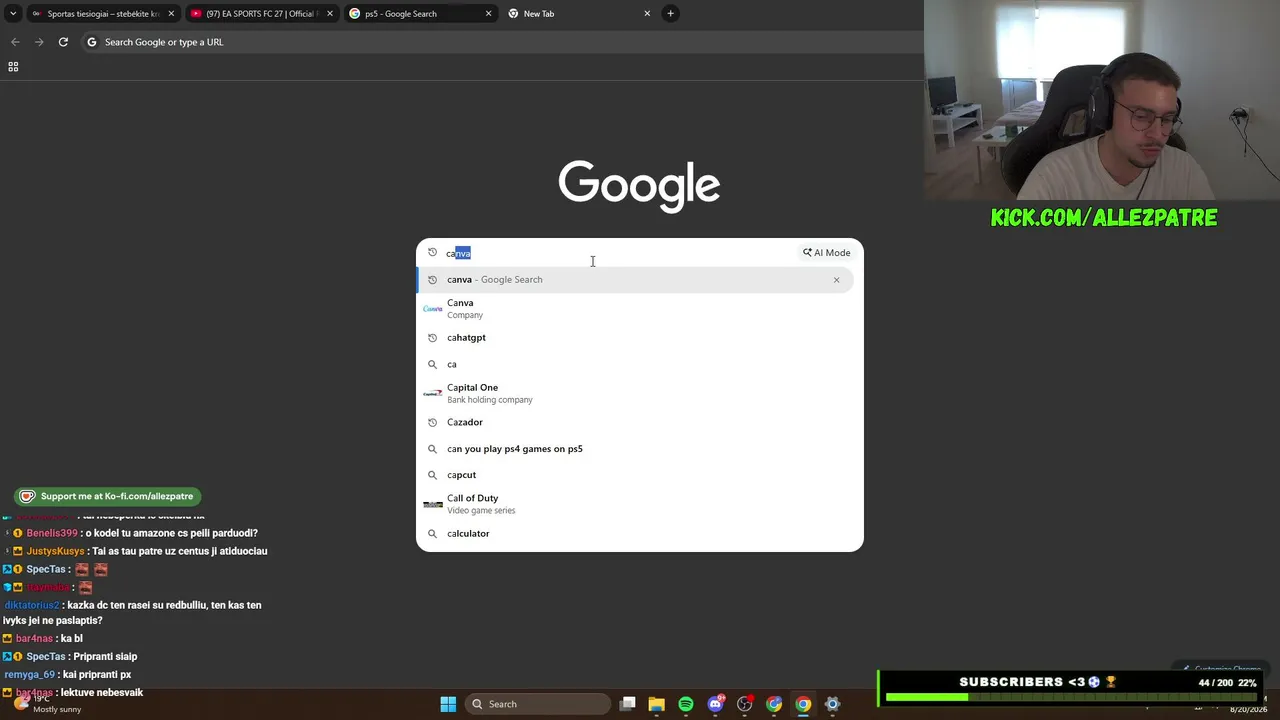
Task: Open File Explorer from the taskbar
Action: (x=656, y=704)
